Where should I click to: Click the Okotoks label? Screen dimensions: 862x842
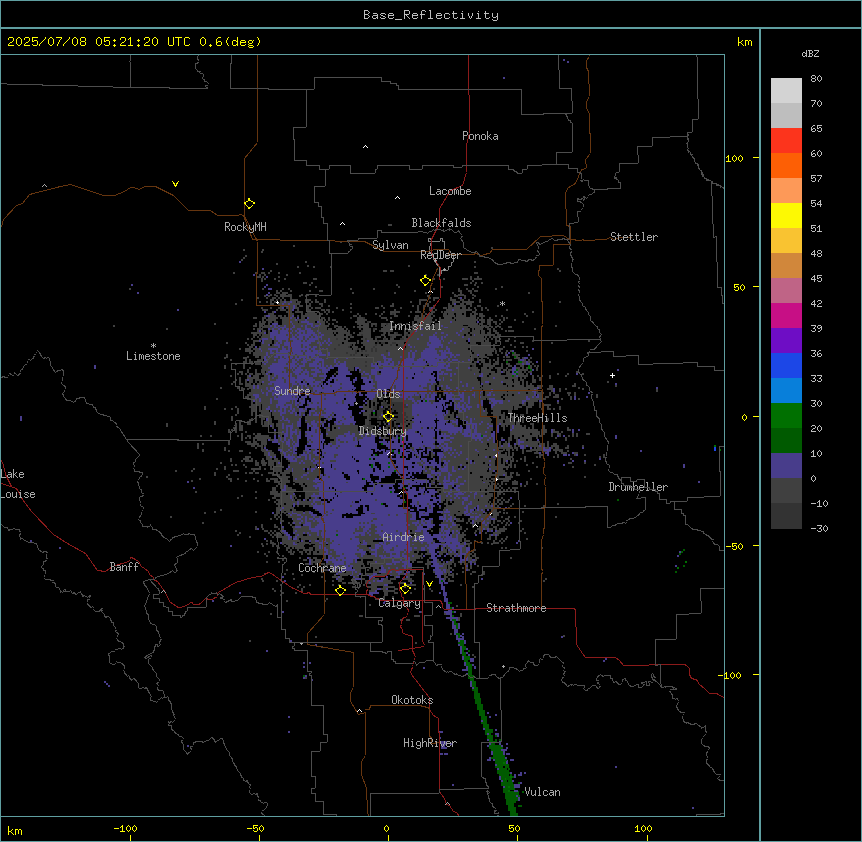click(412, 700)
